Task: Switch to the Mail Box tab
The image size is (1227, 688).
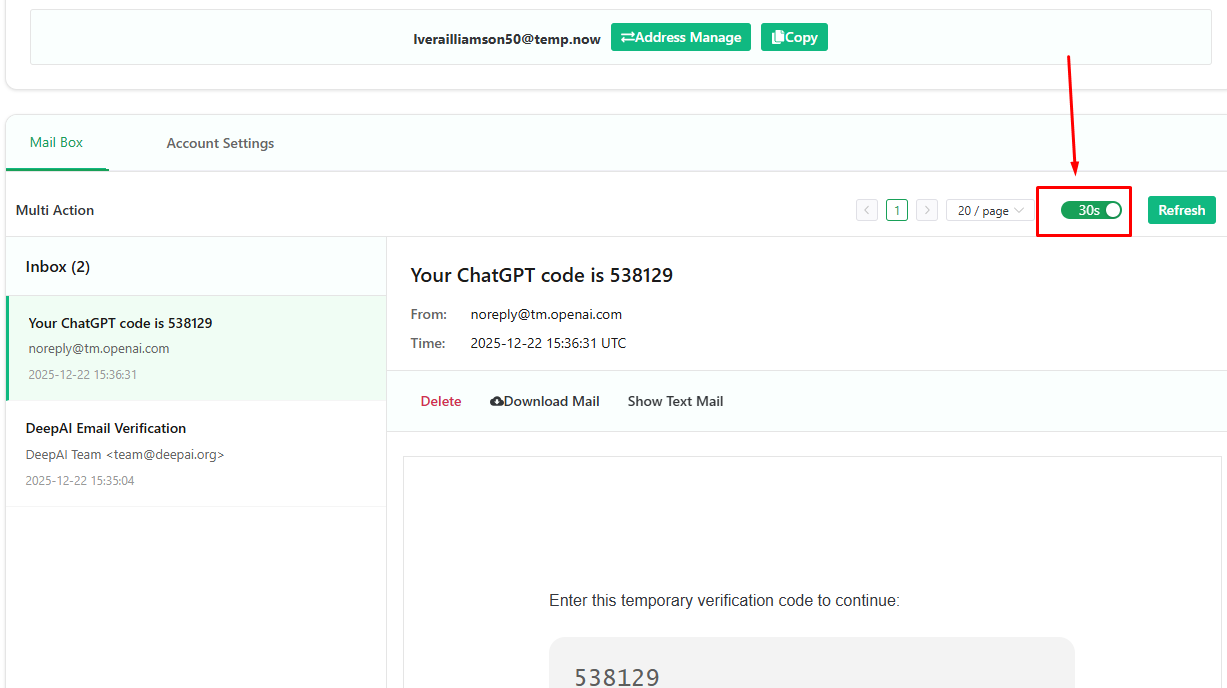Action: point(56,143)
